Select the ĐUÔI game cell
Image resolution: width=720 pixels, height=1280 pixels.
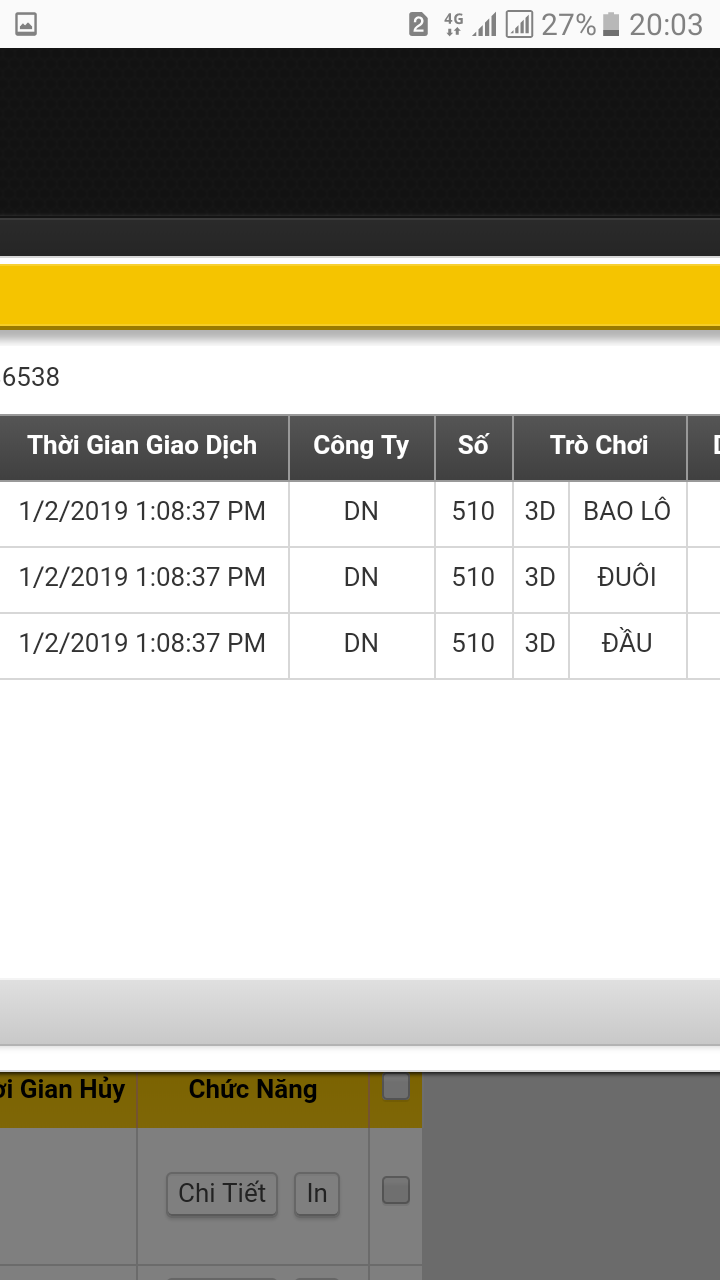[627, 578]
